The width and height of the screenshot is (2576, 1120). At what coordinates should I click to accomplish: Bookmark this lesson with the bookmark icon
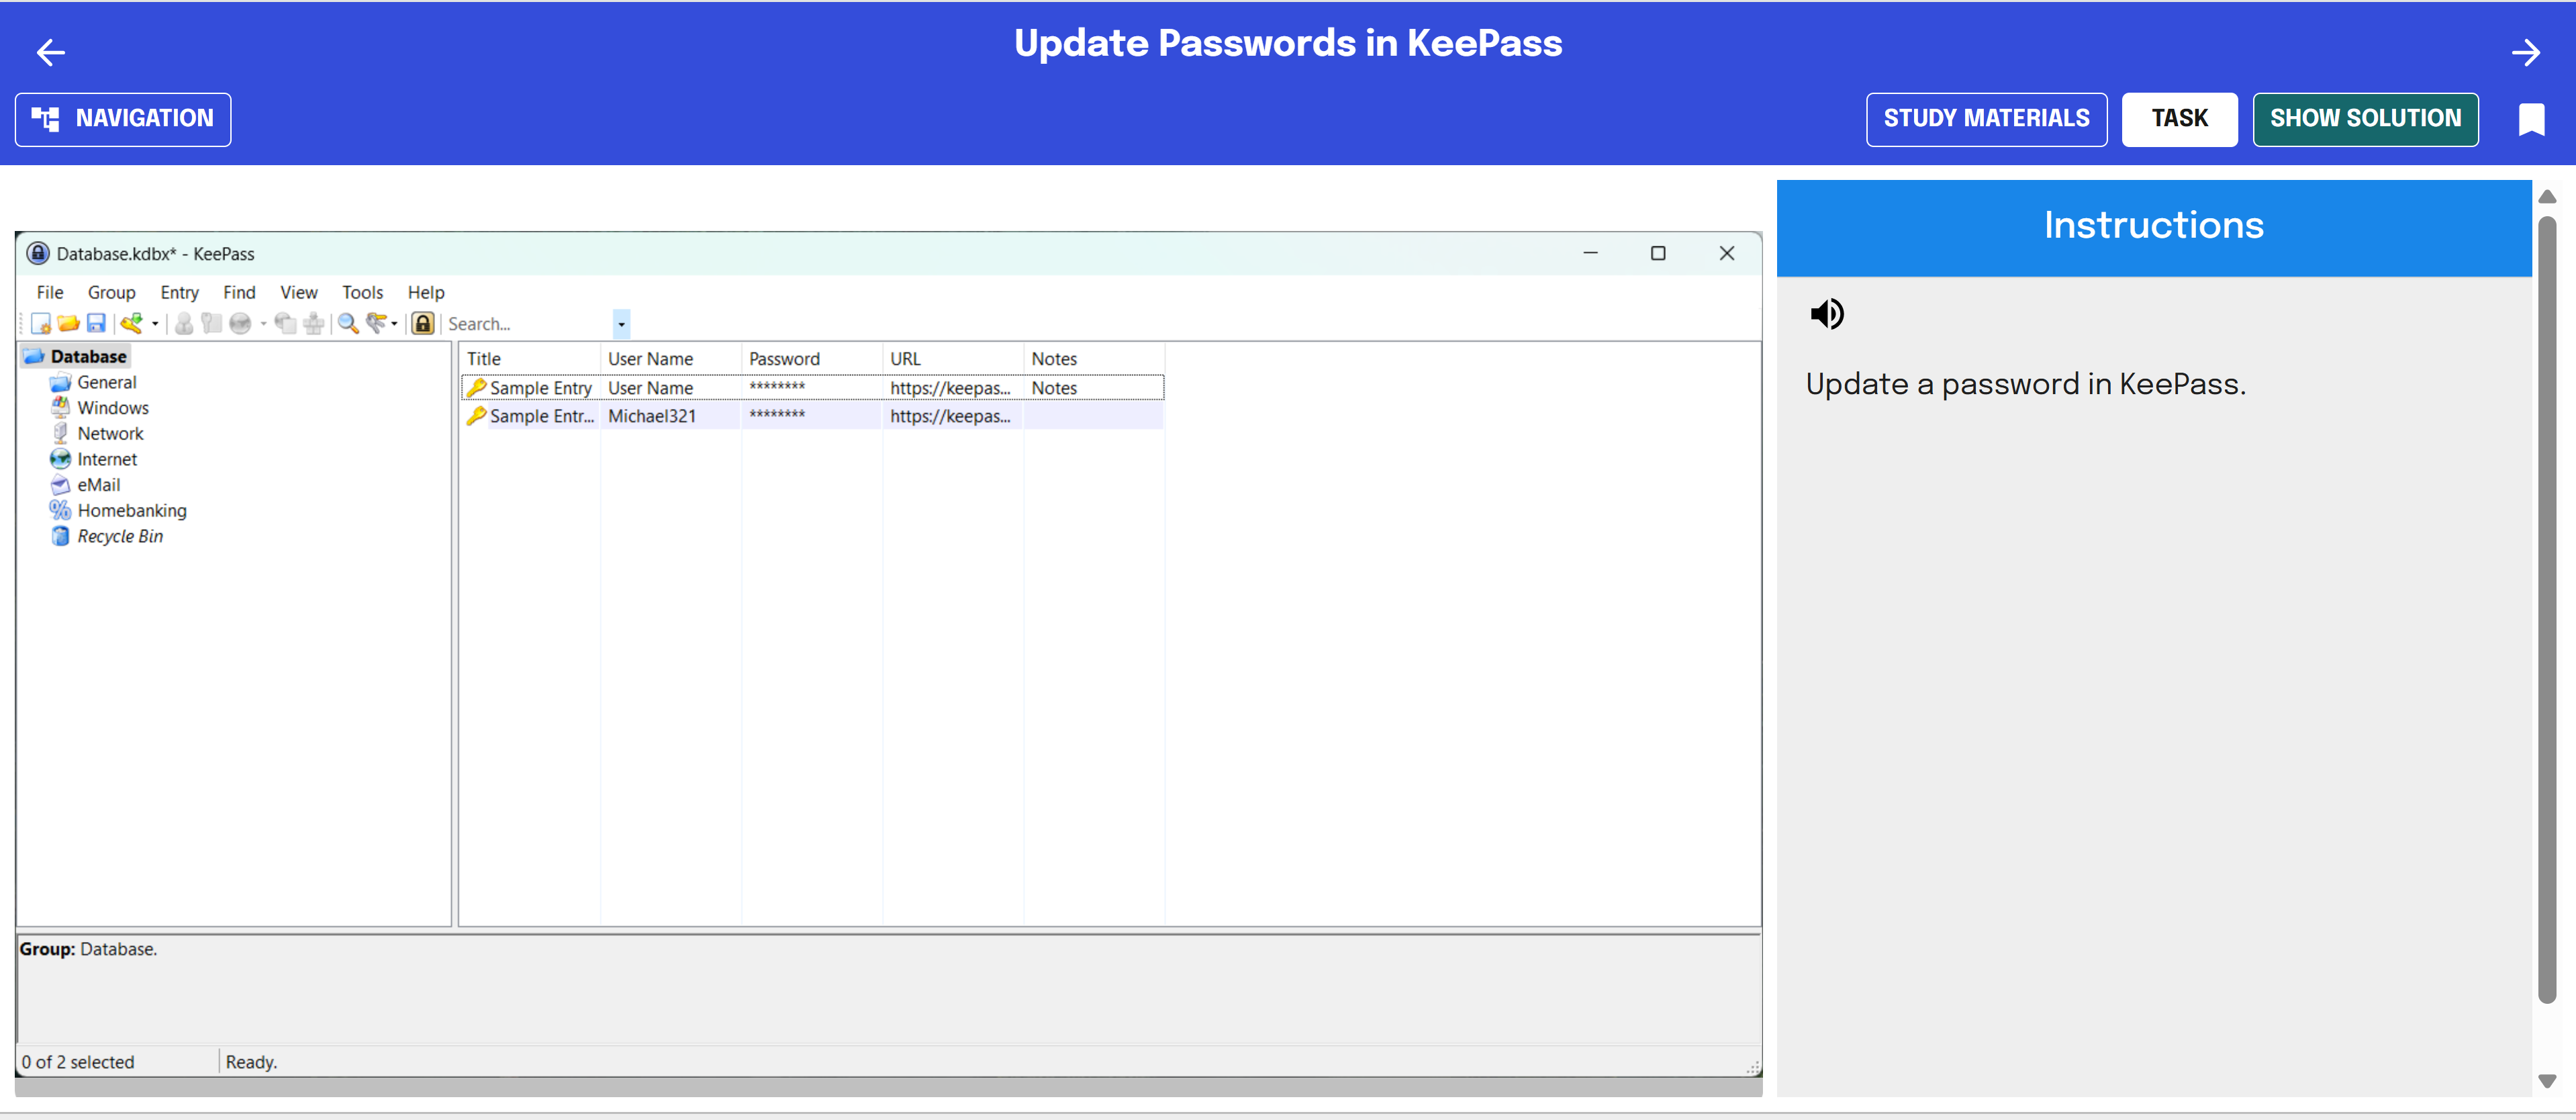tap(2531, 120)
